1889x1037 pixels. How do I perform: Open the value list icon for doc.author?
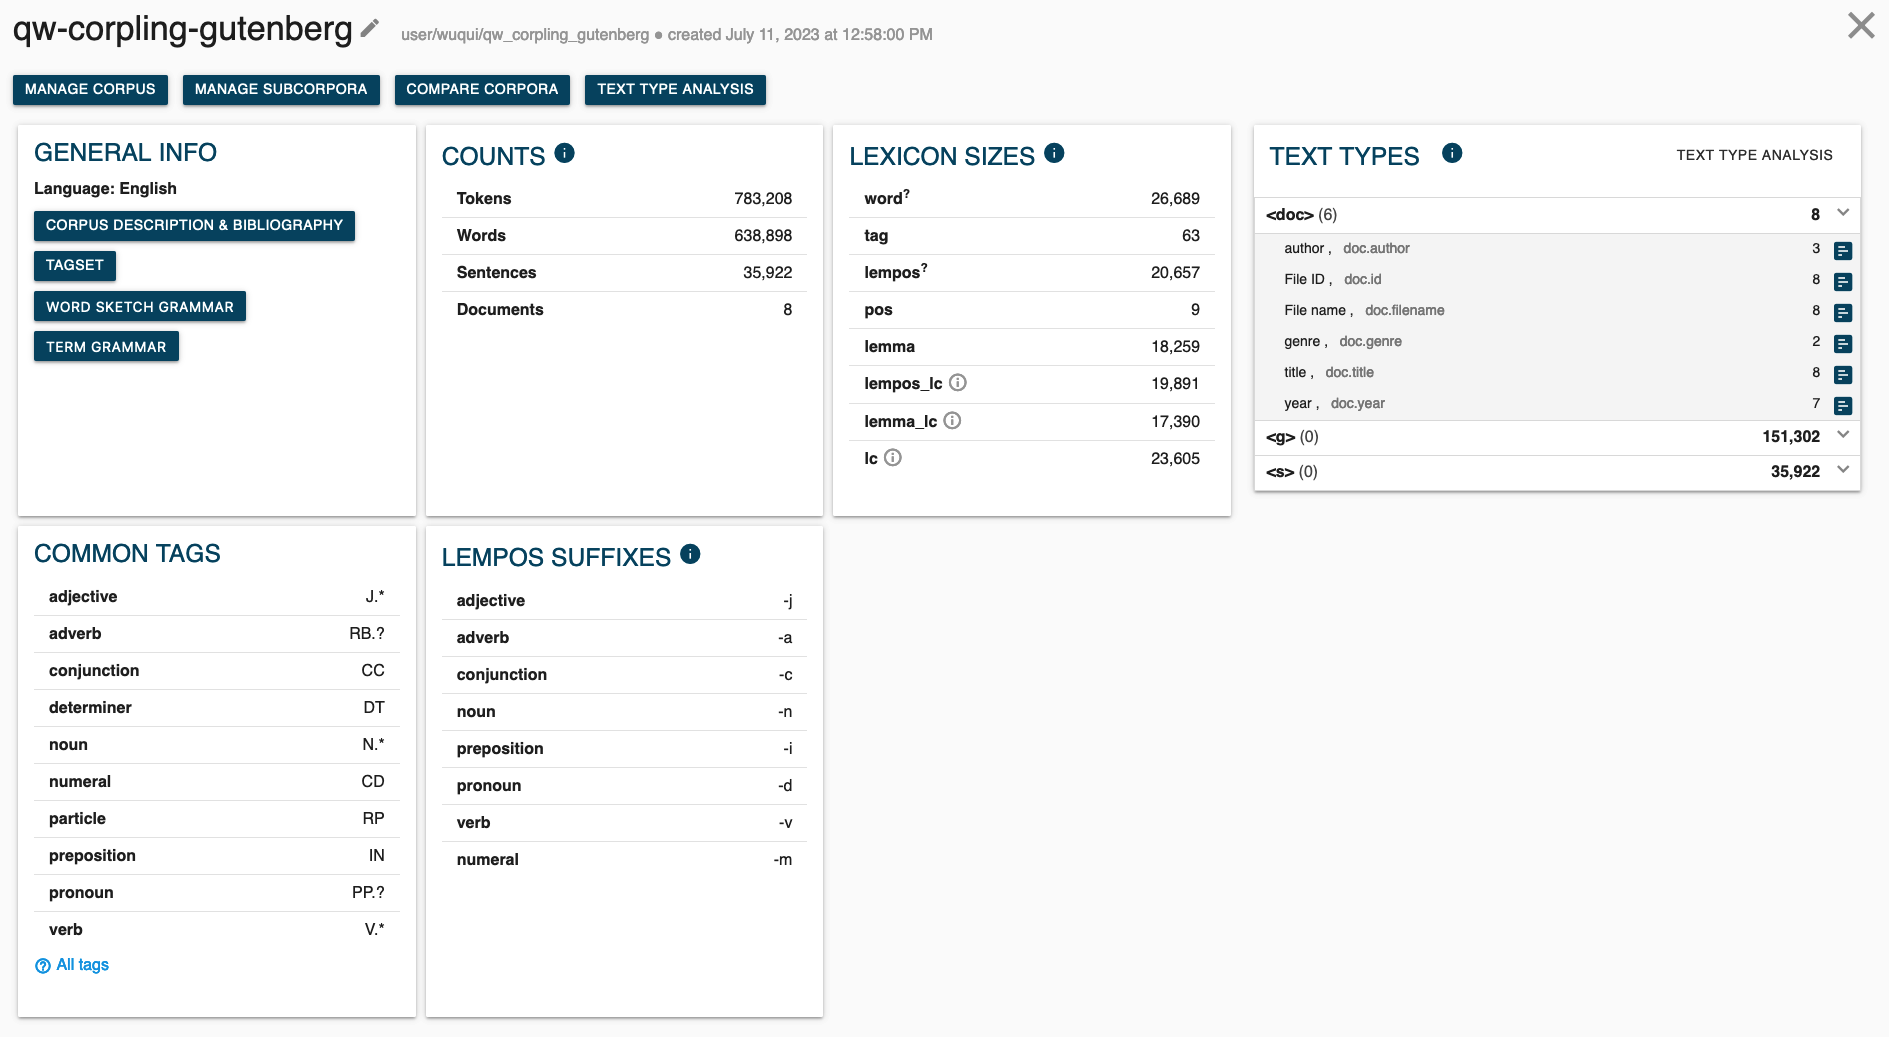click(1843, 250)
